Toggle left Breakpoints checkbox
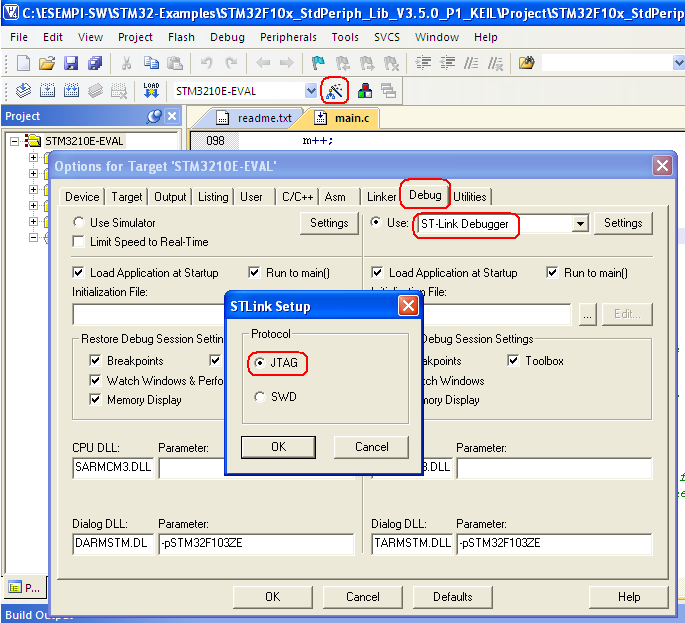This screenshot has height=623, width=685. point(95,360)
